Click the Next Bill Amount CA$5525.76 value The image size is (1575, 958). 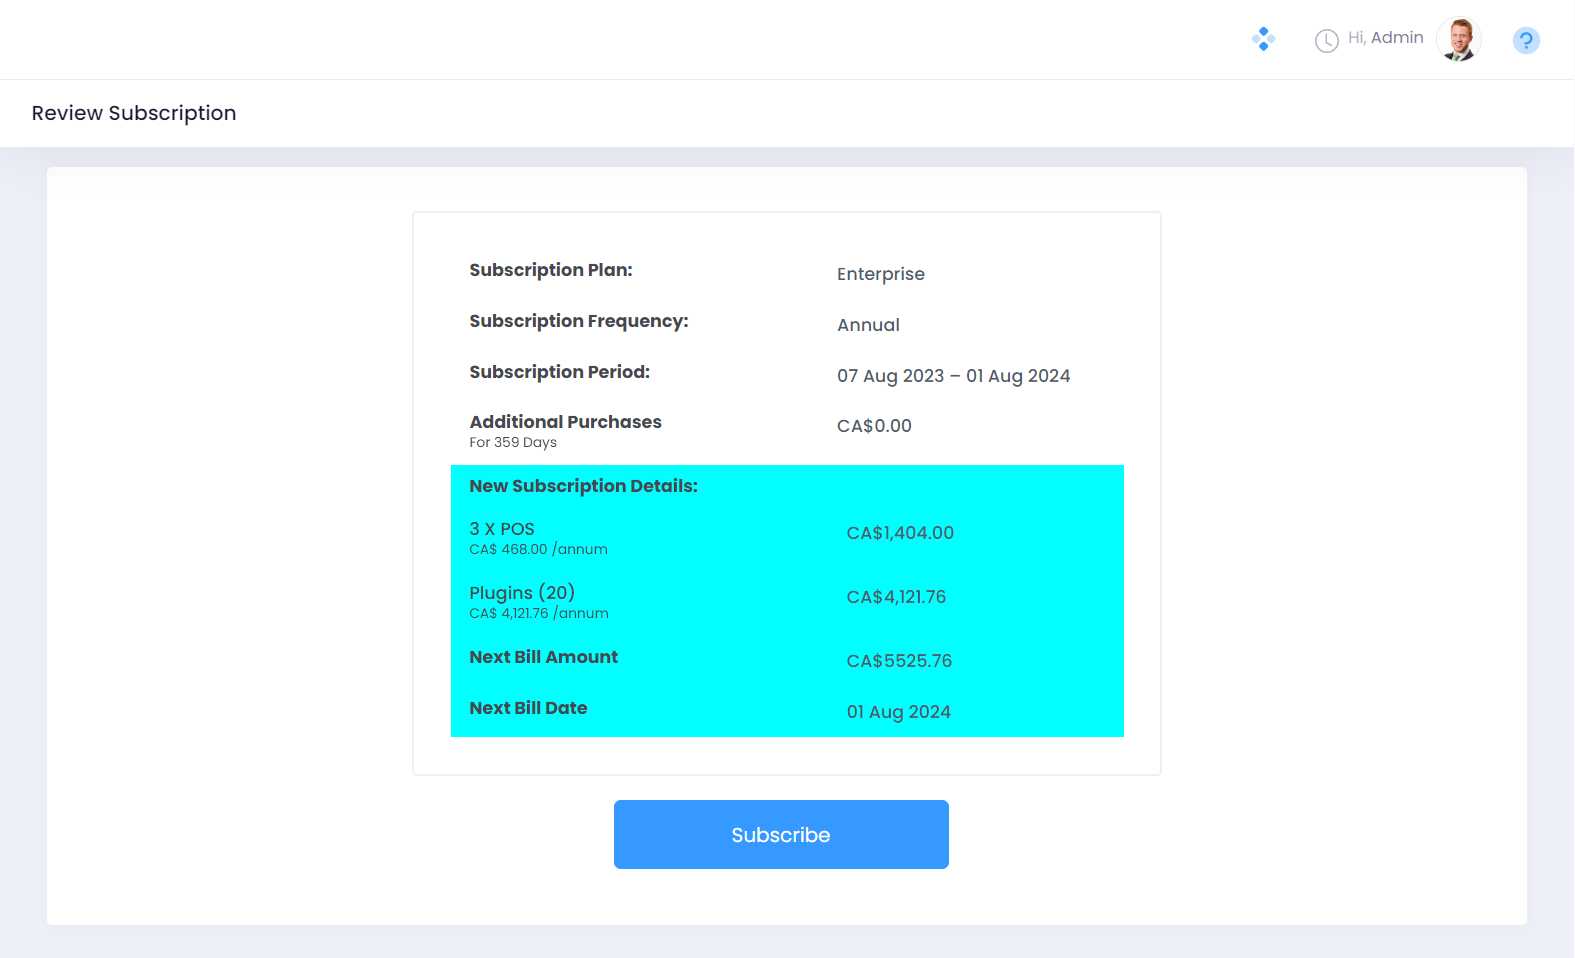(899, 661)
